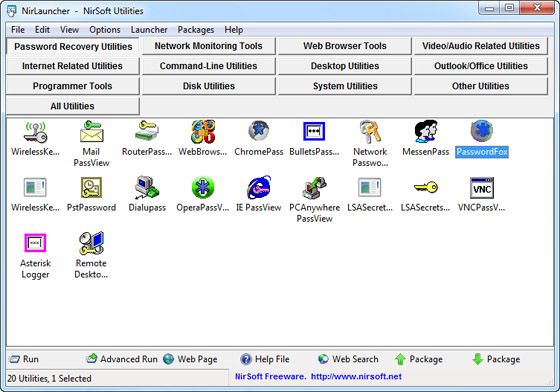
Task: Open the Edit menu
Action: [x=42, y=30]
